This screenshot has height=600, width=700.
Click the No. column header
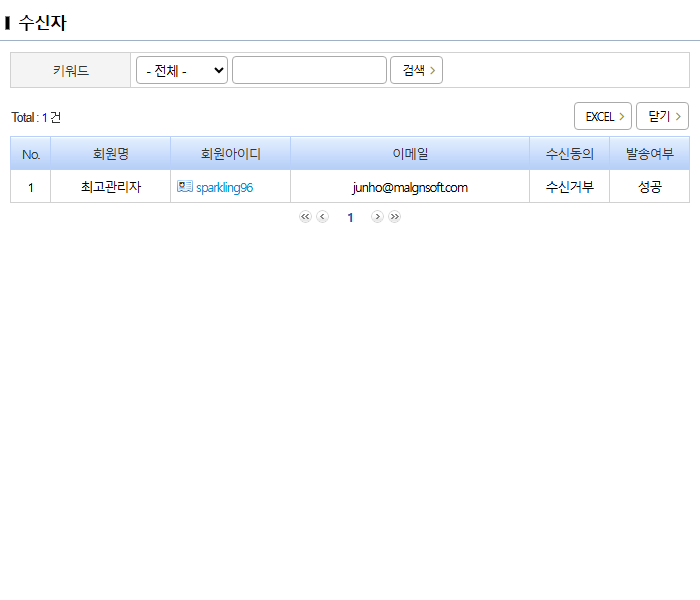[31, 154]
